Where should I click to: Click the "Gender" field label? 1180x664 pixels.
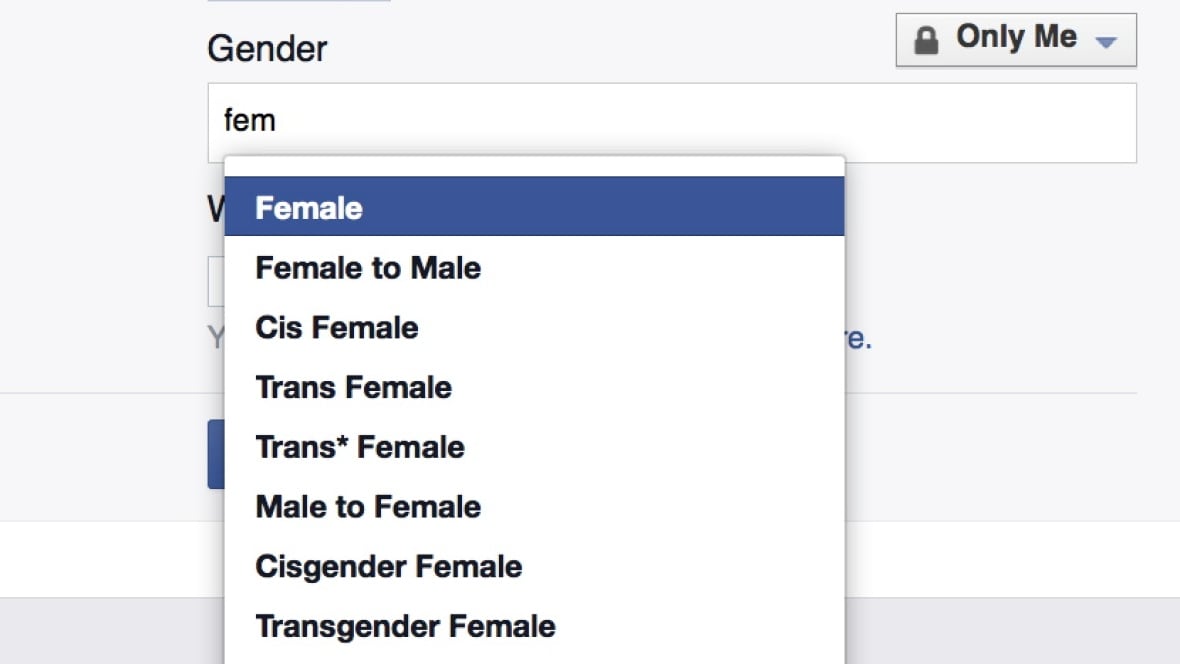pyautogui.click(x=267, y=48)
